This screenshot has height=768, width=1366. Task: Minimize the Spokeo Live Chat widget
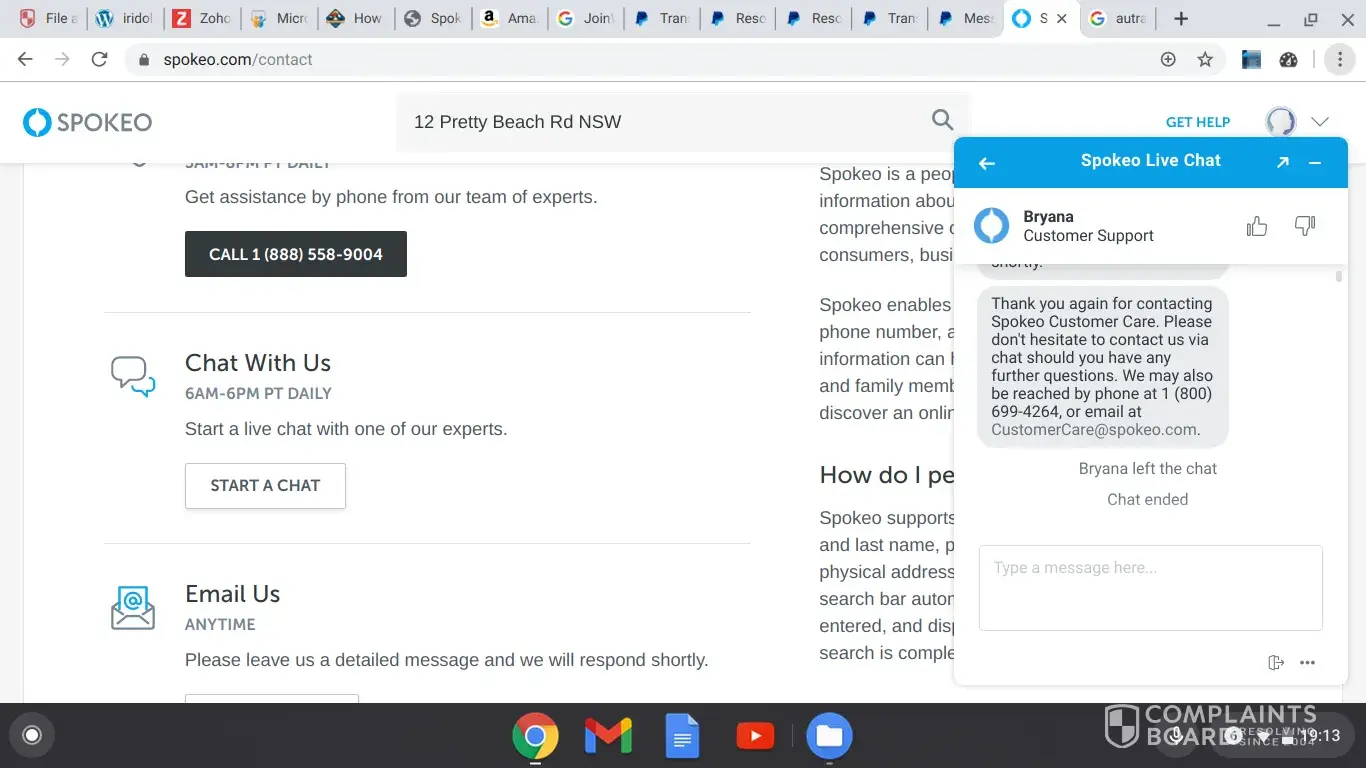coord(1315,162)
